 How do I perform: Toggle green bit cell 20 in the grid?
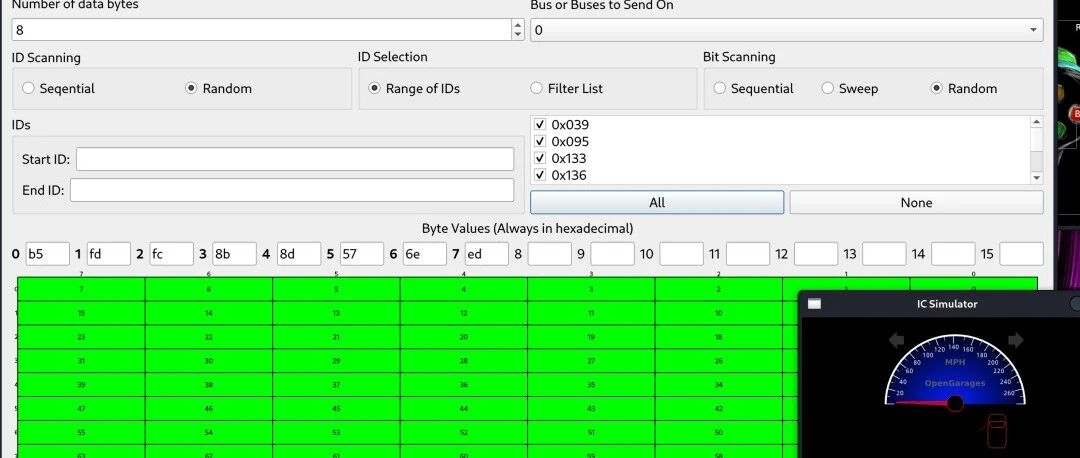464,337
